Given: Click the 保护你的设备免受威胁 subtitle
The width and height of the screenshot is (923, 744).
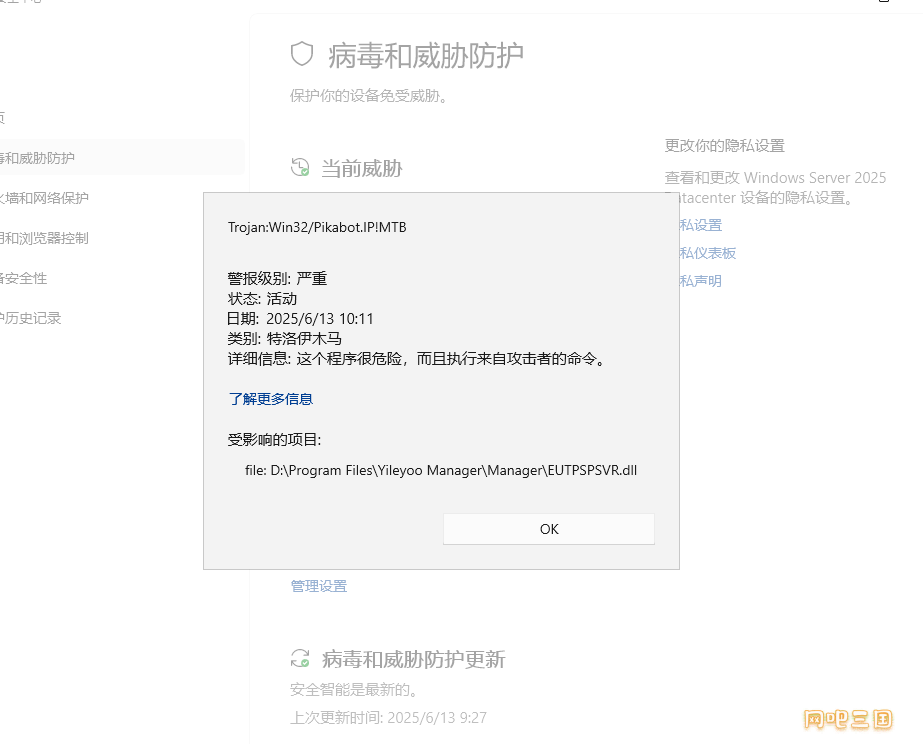Looking at the screenshot, I should [x=370, y=95].
